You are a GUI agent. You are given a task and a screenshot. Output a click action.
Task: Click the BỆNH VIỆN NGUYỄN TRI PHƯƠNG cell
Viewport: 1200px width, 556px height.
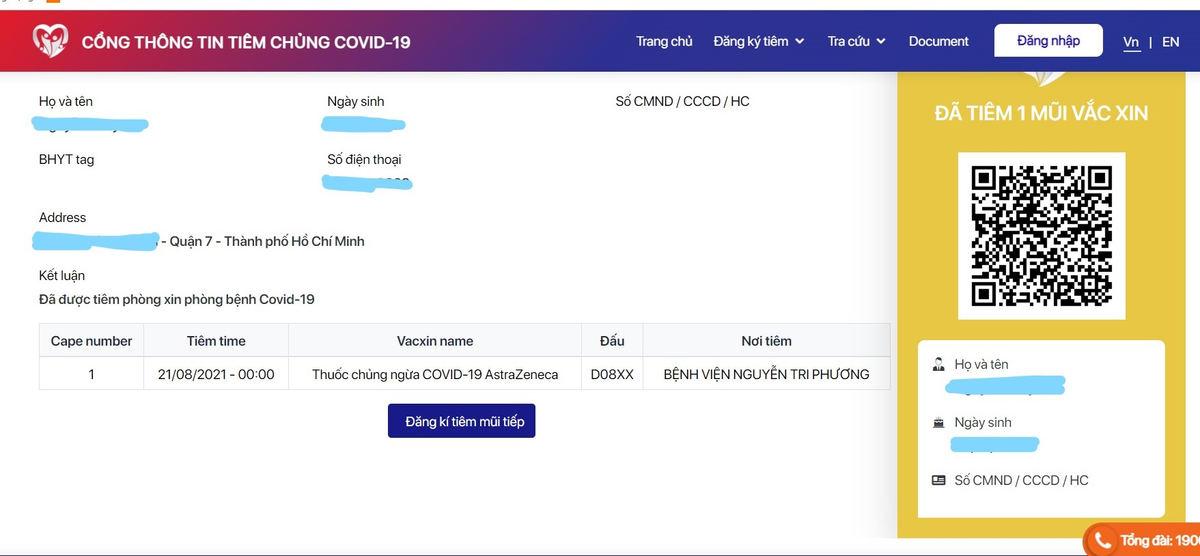click(x=766, y=375)
